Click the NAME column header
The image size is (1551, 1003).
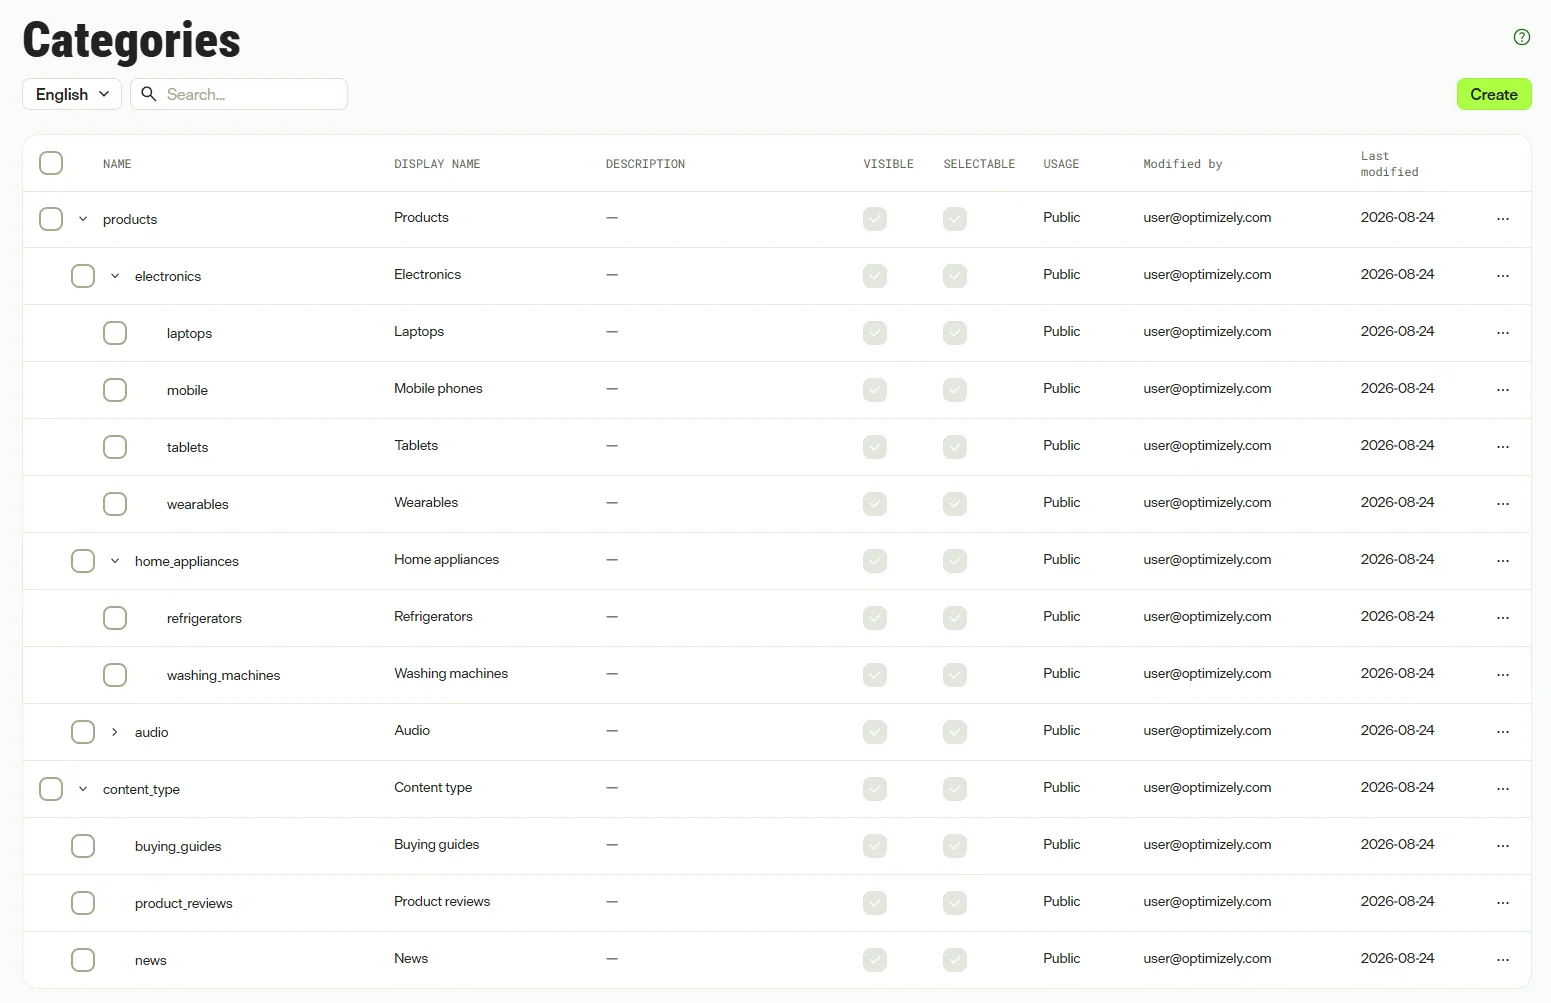pos(117,164)
